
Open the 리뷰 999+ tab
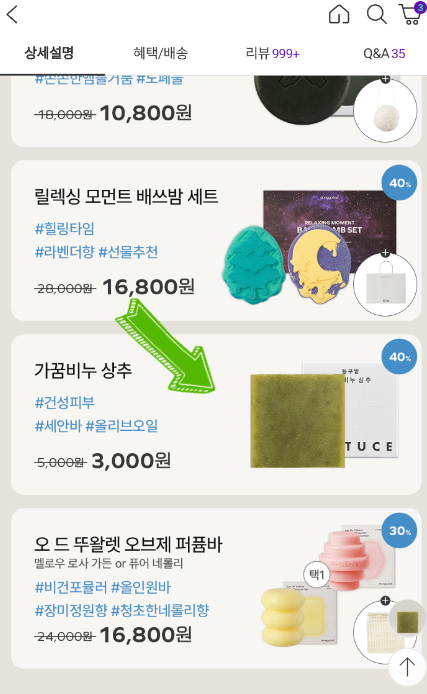(273, 53)
